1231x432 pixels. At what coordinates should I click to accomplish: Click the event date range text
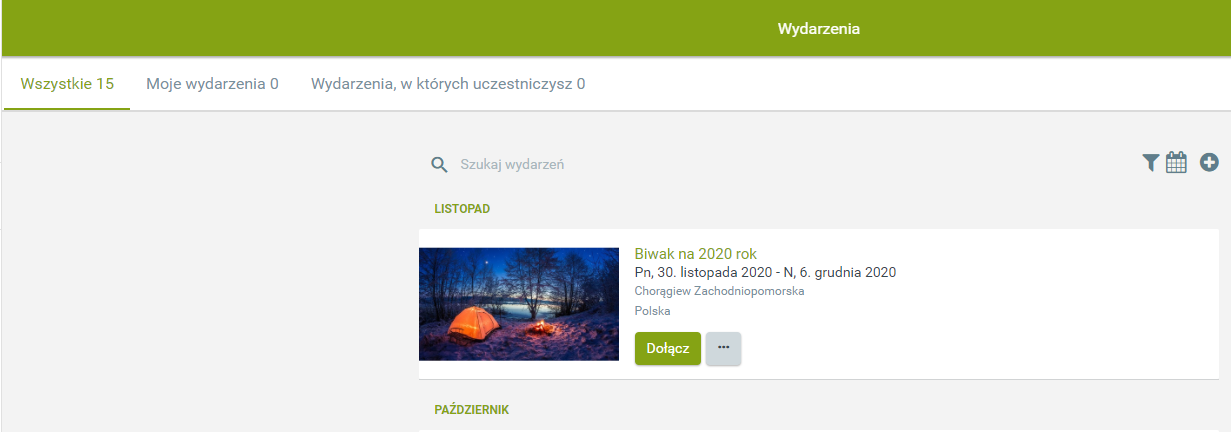(x=765, y=272)
